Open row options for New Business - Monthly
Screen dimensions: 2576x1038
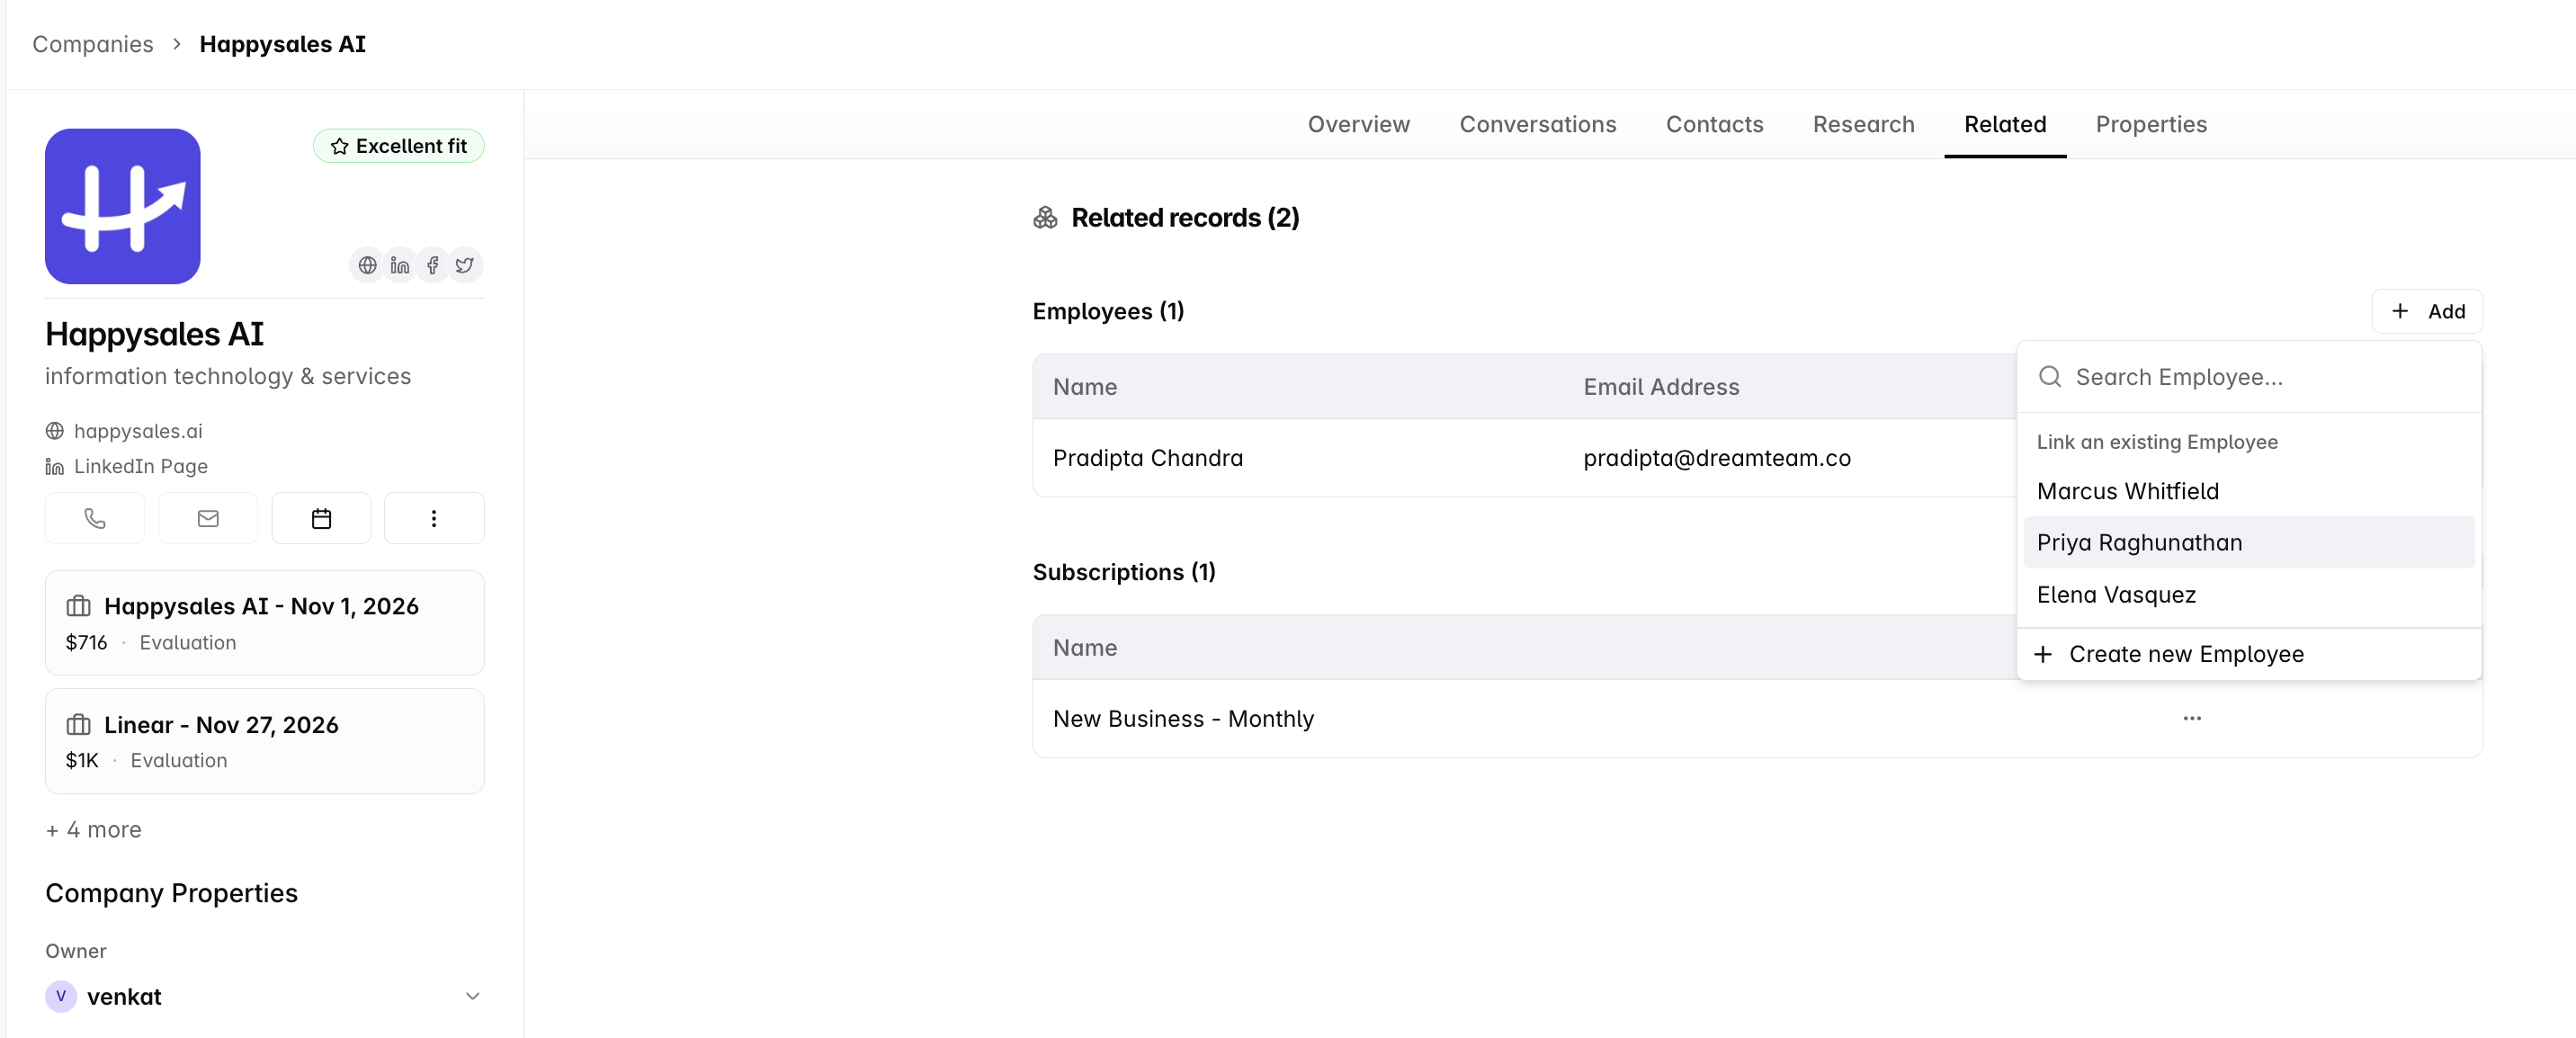(x=2192, y=718)
